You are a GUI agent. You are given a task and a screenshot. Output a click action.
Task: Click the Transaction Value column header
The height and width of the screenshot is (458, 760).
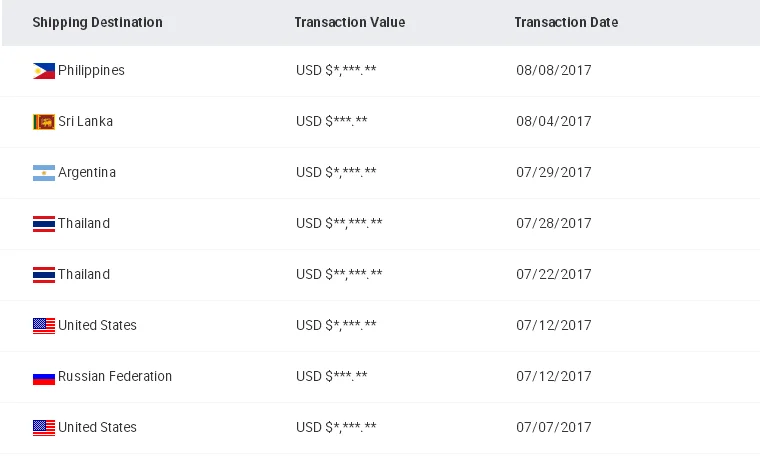[x=349, y=23]
